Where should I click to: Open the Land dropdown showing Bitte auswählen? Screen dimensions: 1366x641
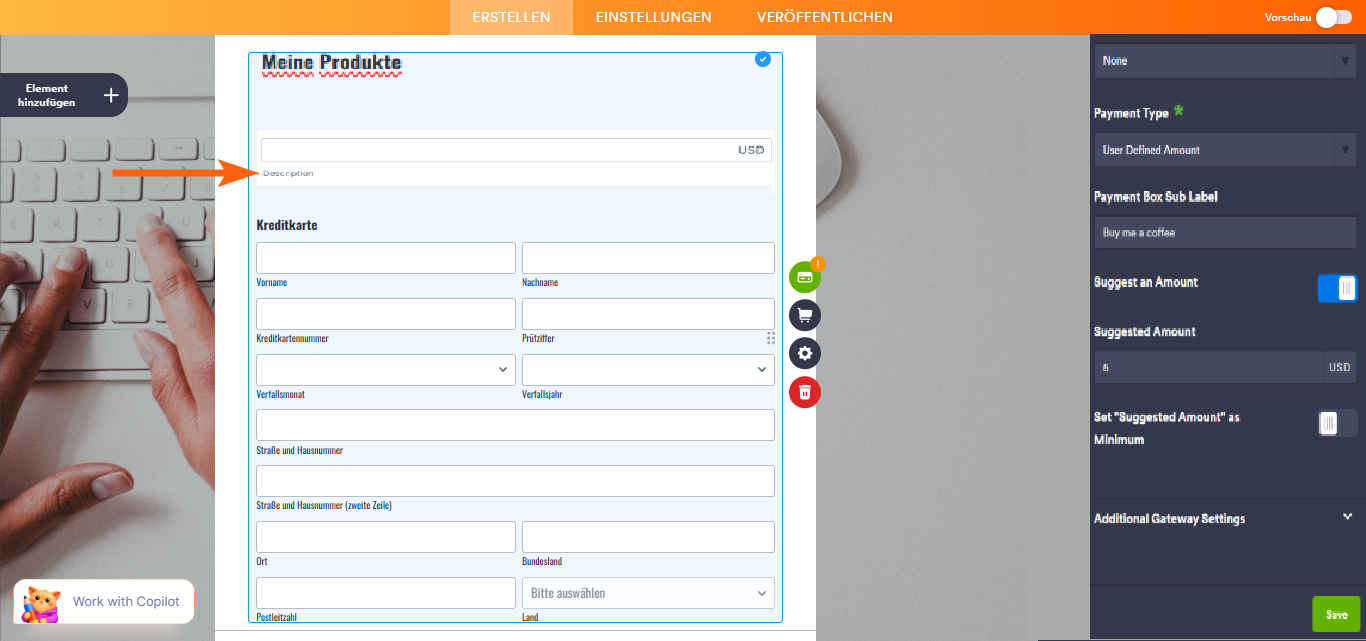[x=648, y=592]
